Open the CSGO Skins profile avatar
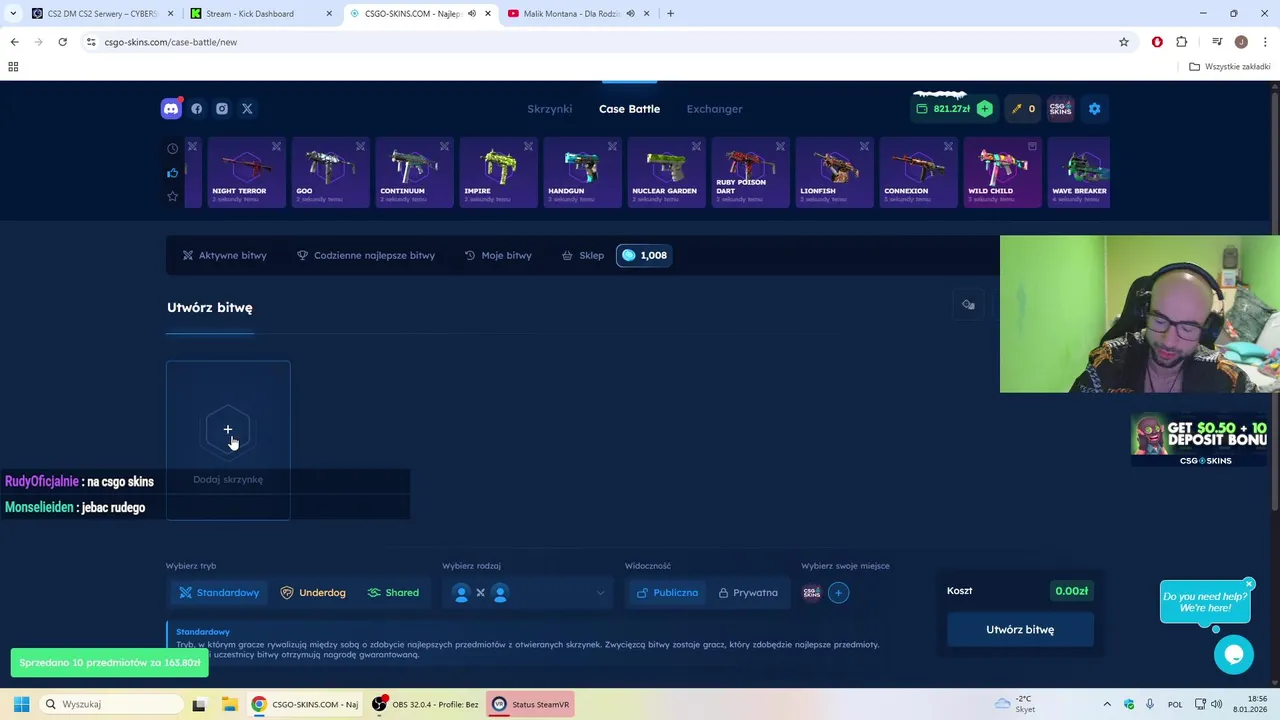 click(x=1060, y=109)
